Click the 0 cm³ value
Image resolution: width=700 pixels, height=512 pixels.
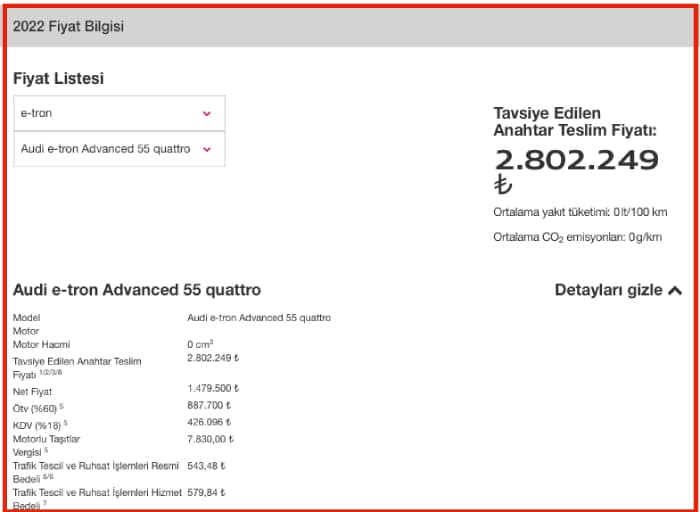[x=200, y=344]
